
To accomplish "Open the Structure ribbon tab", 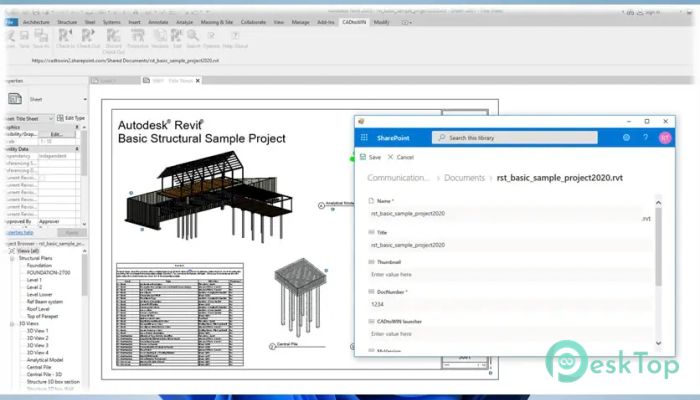I will pos(67,22).
